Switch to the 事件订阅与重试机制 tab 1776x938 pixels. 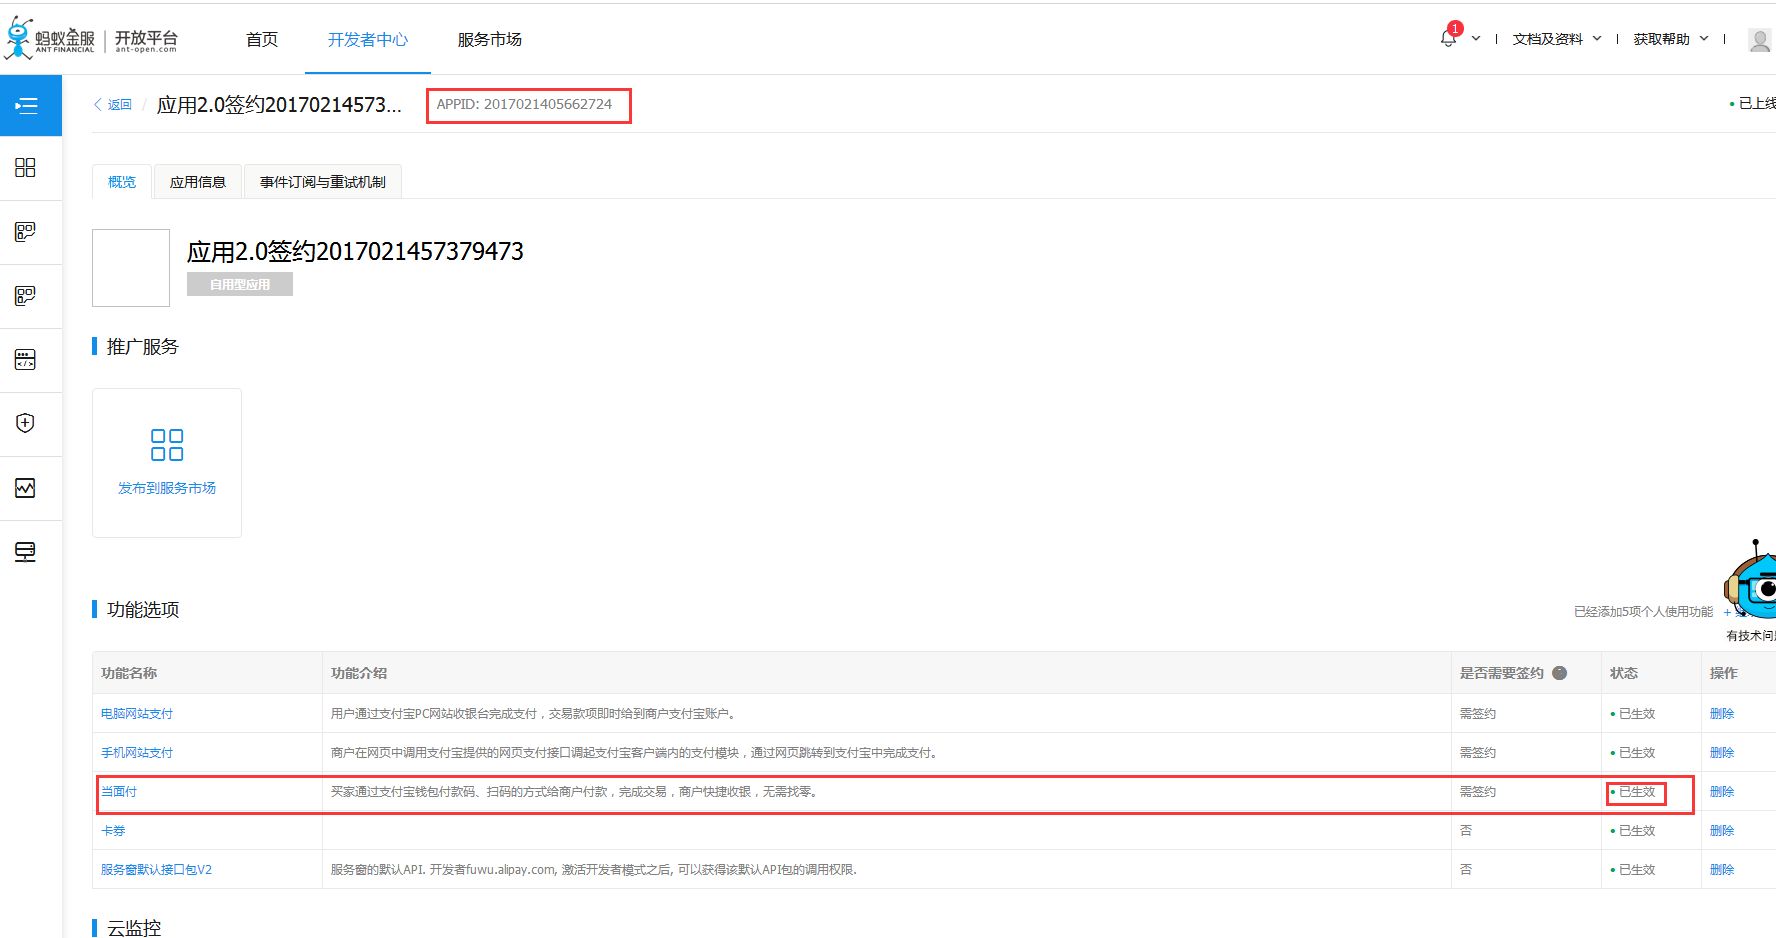(323, 182)
